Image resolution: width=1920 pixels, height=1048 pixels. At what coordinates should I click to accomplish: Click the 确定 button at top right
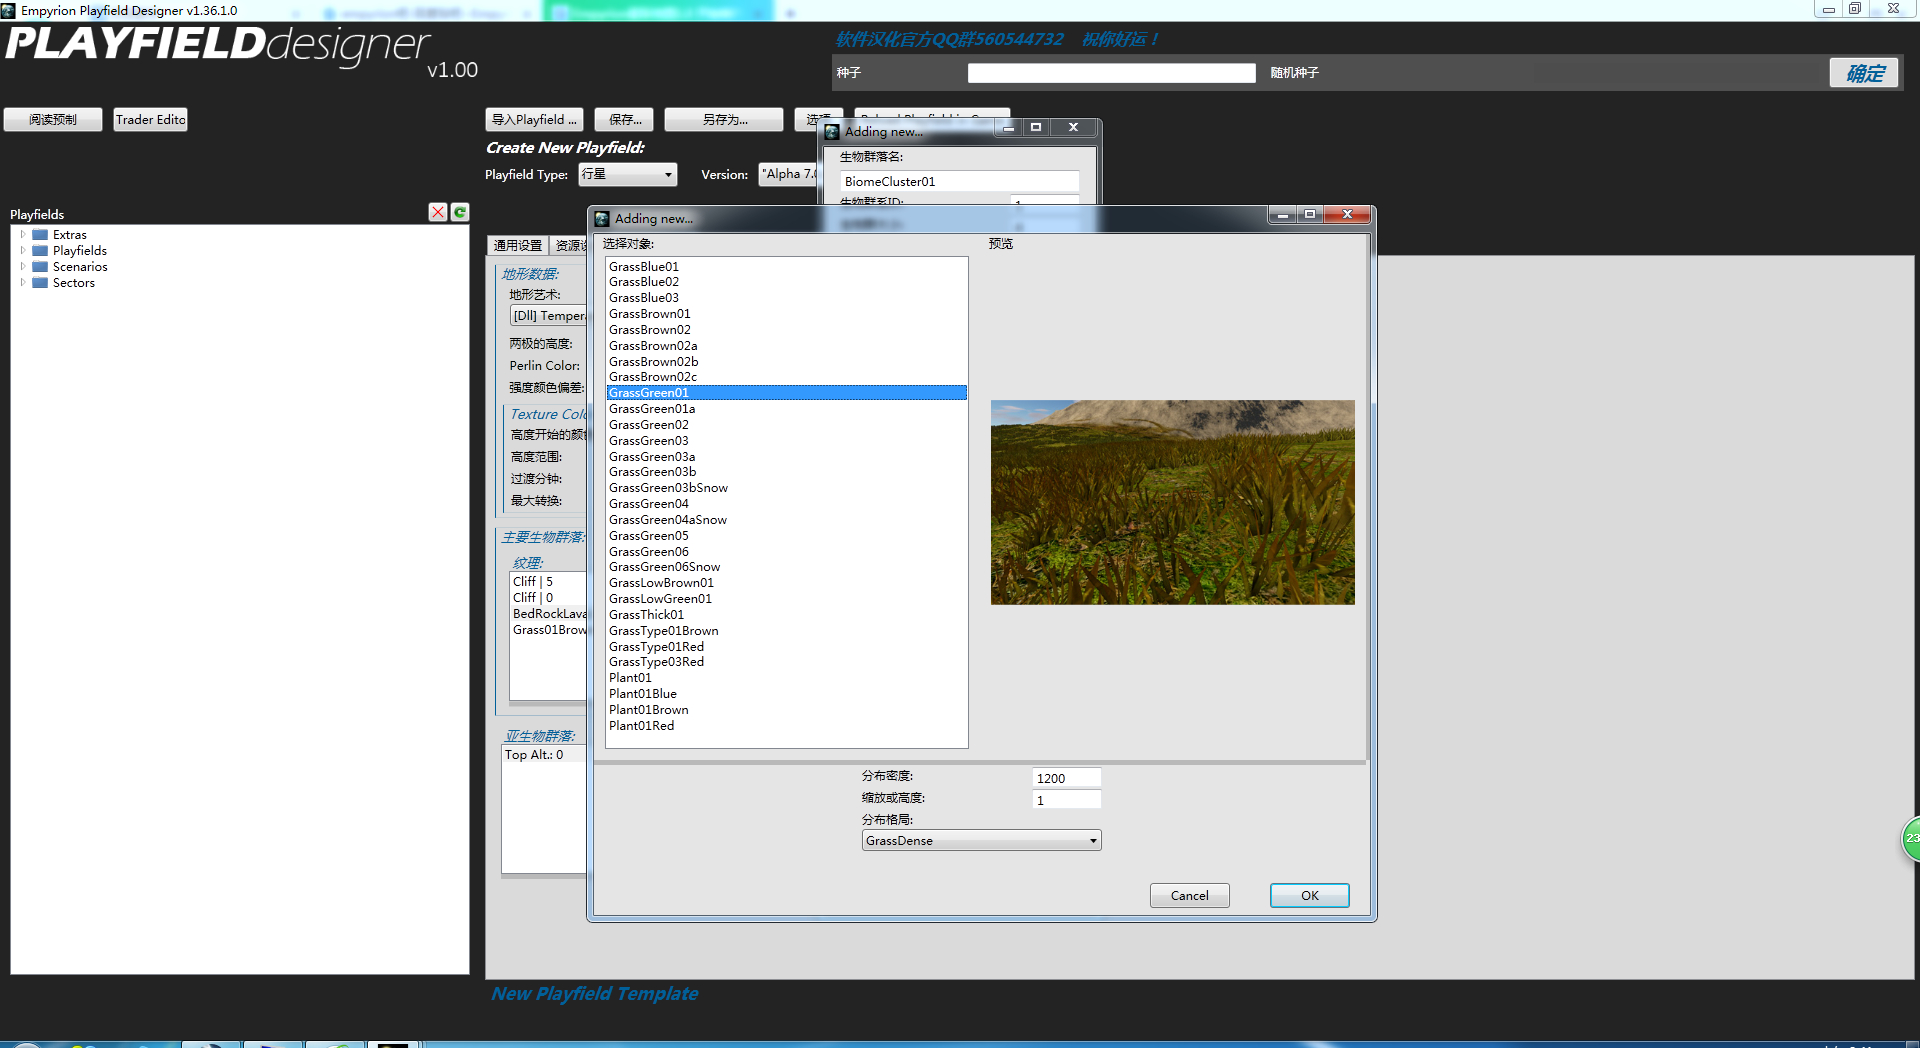pos(1864,73)
